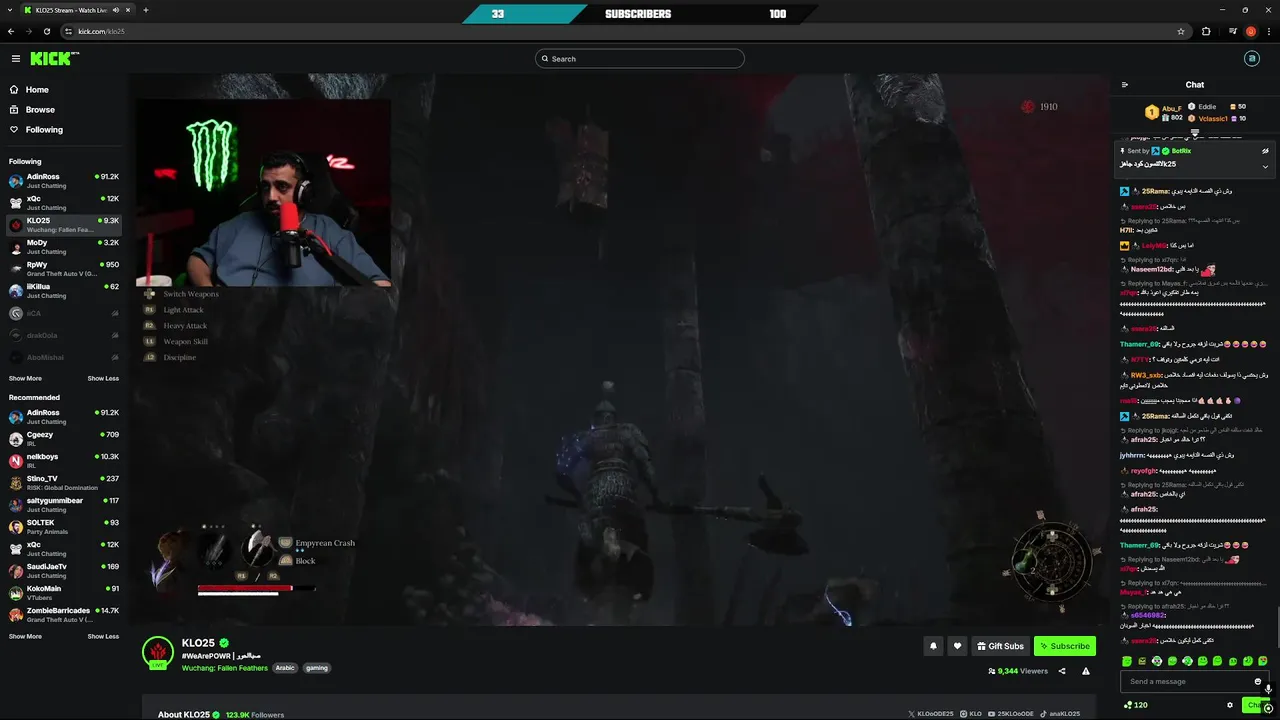
Task: Expand the gifter leaderboard arrow
Action: coord(1195,132)
